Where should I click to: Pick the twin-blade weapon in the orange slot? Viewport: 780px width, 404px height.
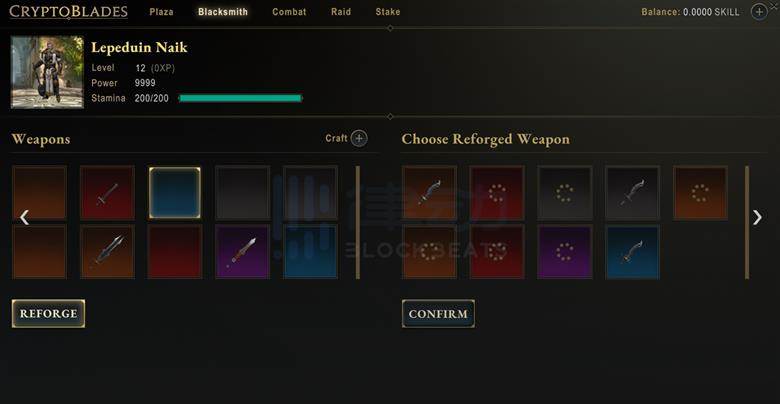pyautogui.click(x=107, y=251)
